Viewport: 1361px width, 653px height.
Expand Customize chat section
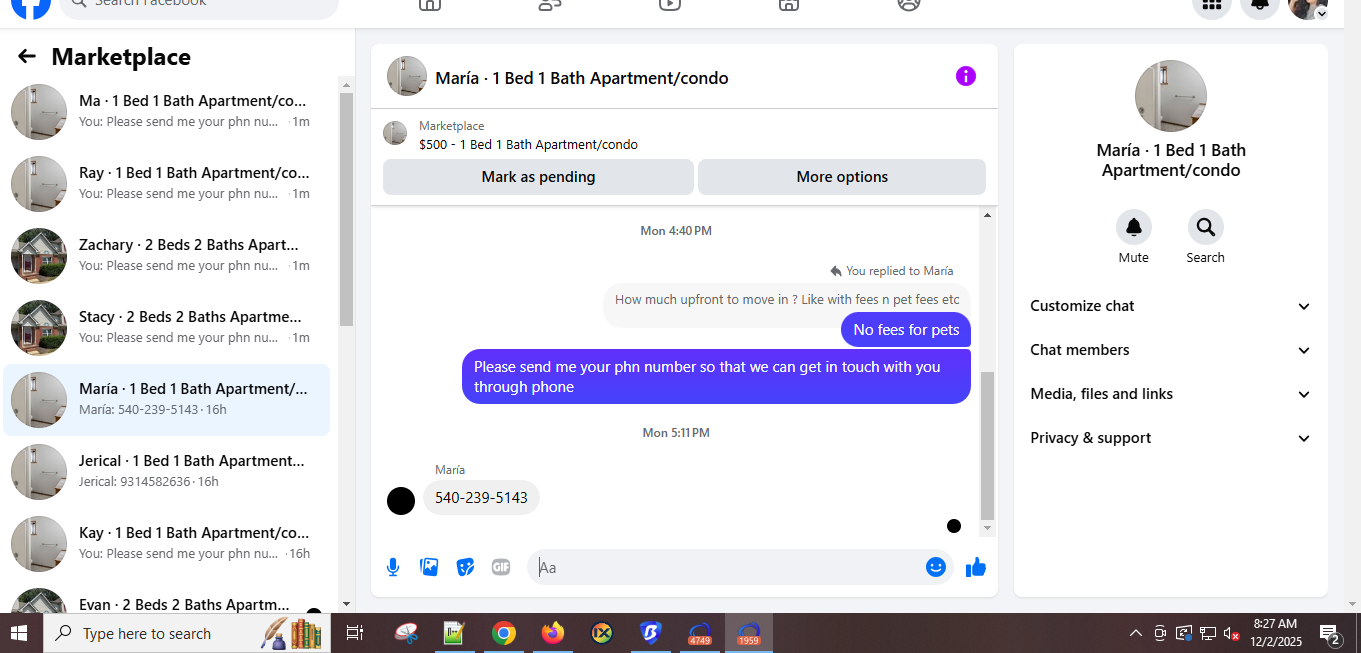coord(1171,306)
